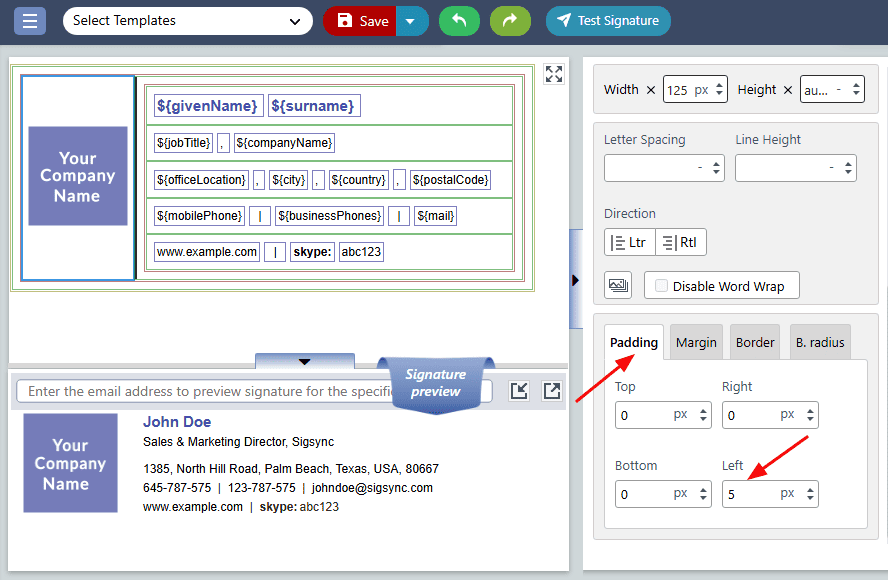Click the Save button
Screen dimensions: 888x580
tap(361, 21)
